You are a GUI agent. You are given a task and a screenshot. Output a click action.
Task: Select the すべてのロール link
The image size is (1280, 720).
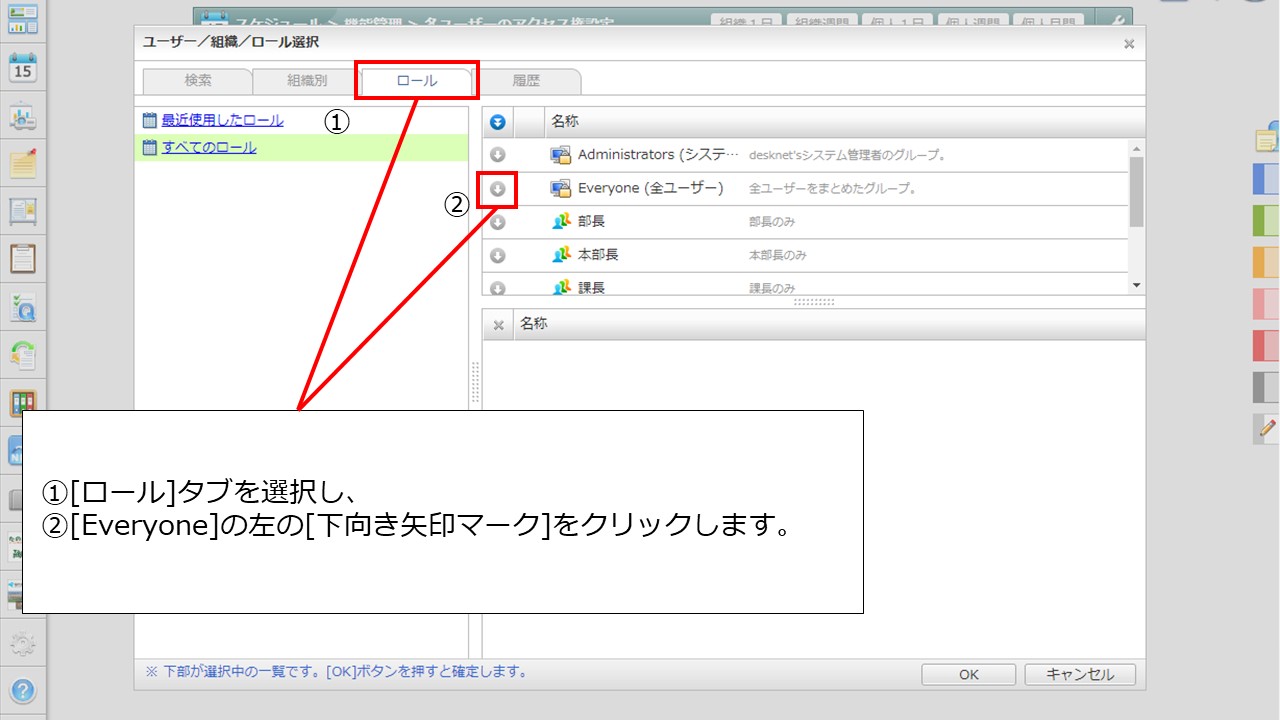coord(209,148)
